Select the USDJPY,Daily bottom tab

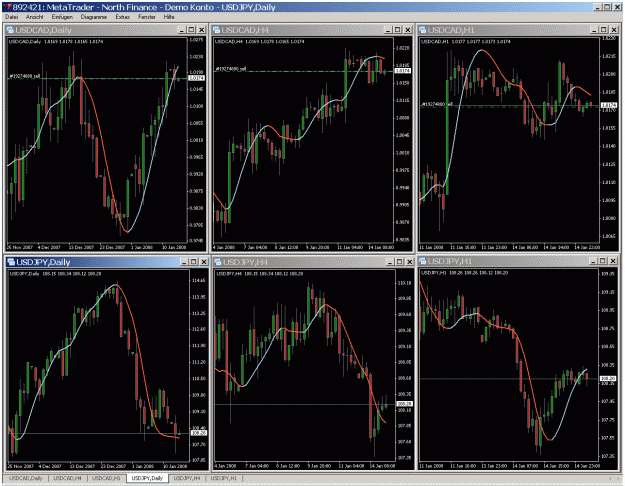tap(147, 478)
